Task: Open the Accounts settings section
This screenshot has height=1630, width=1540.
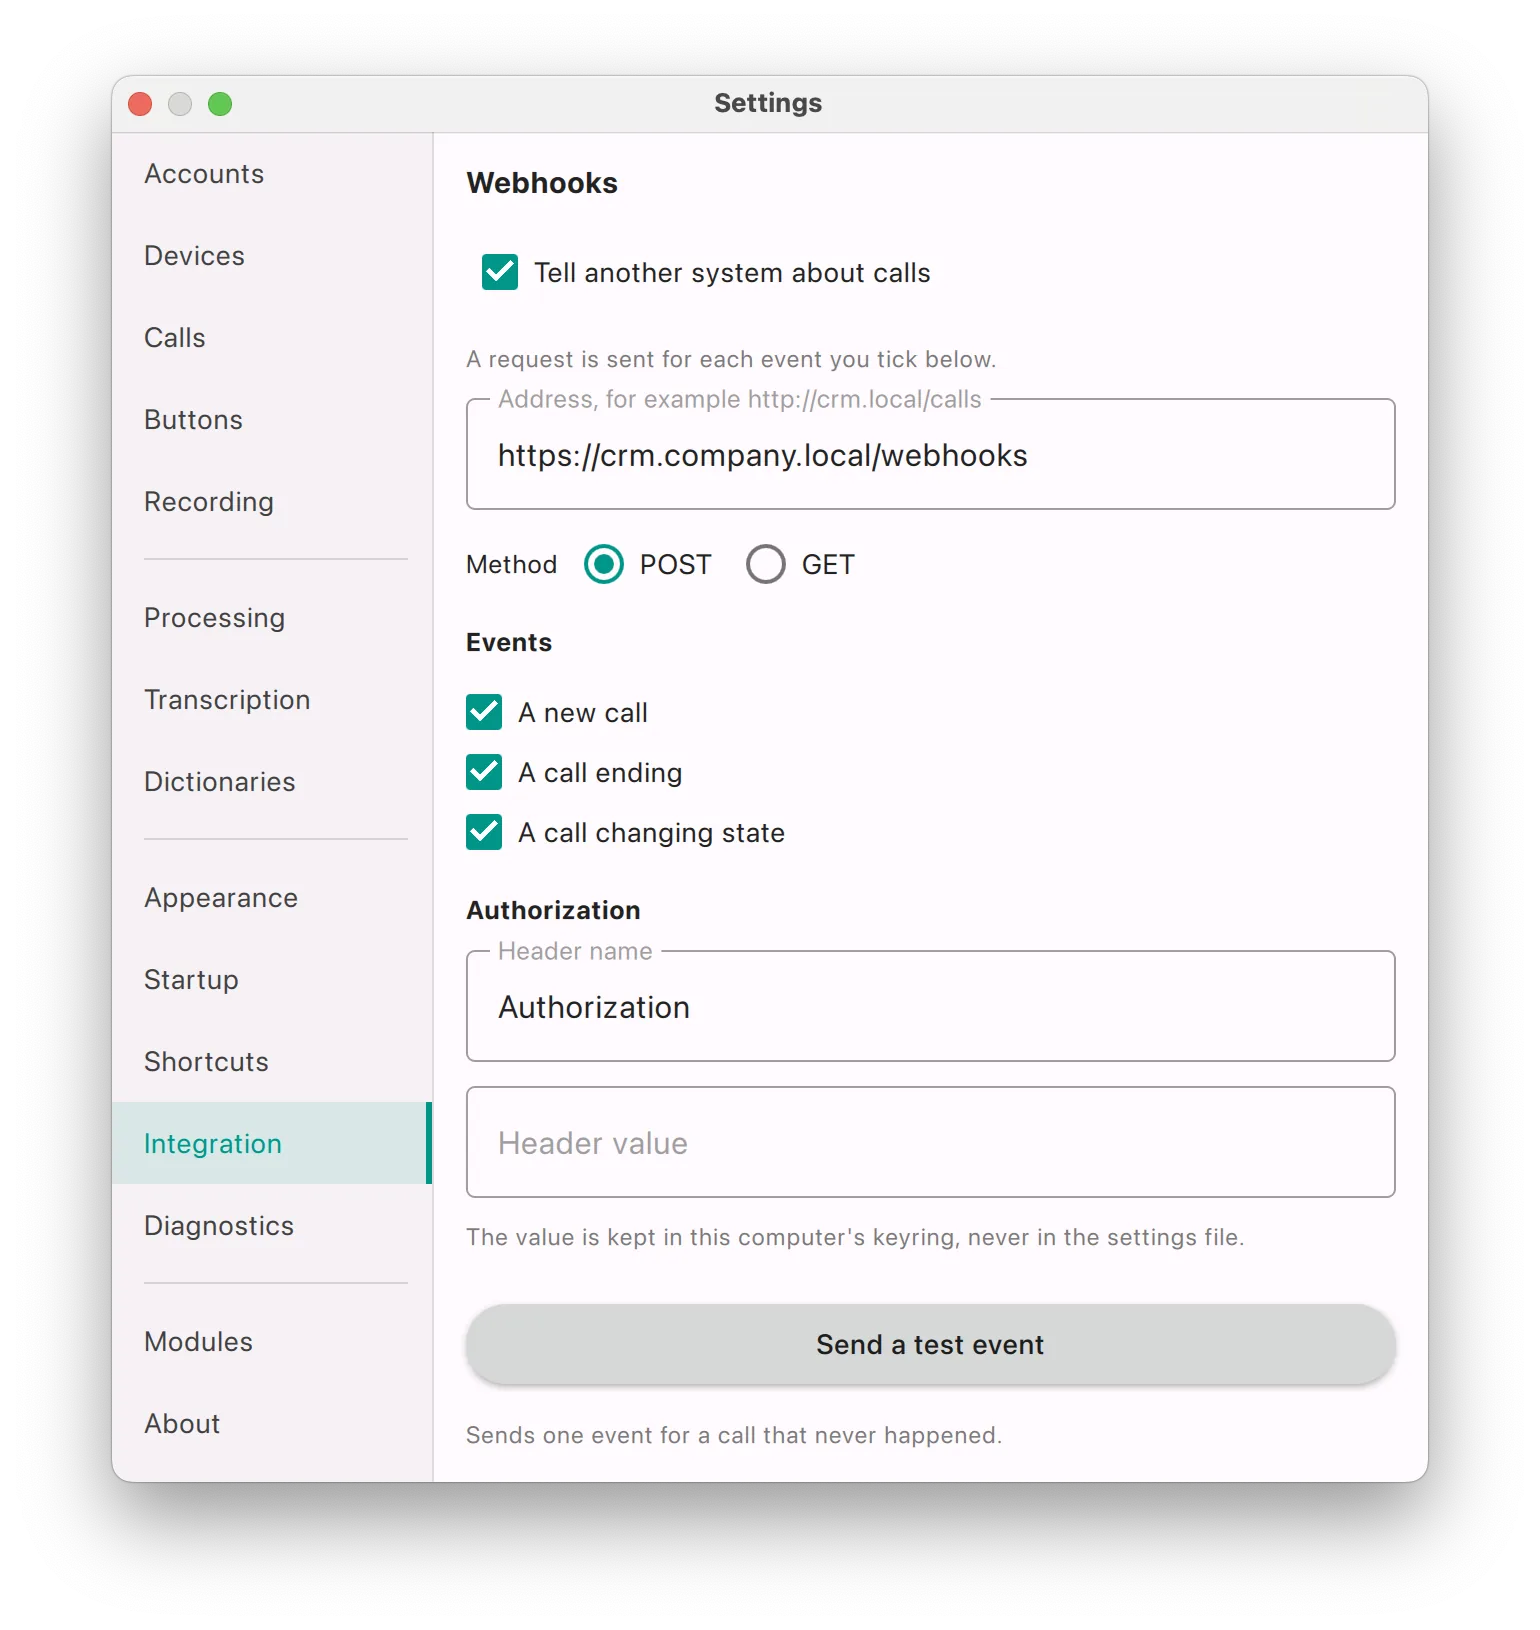Action: point(271,174)
